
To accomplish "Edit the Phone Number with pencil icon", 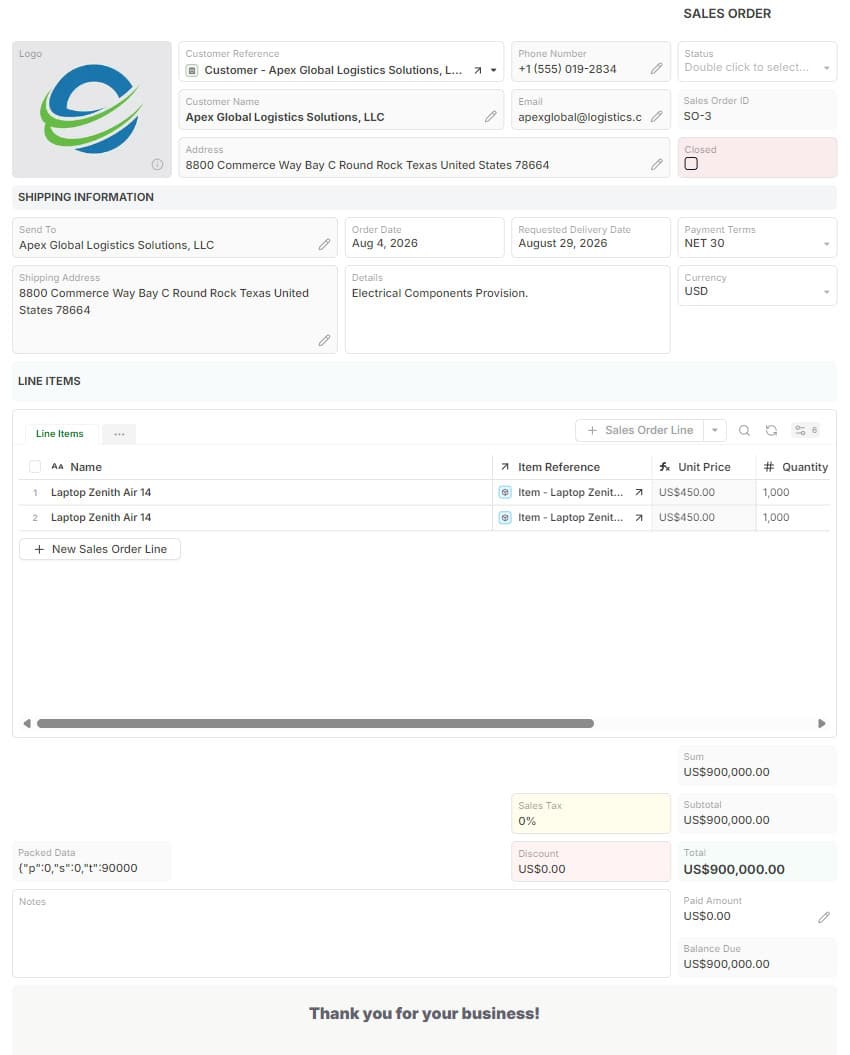I will [656, 69].
